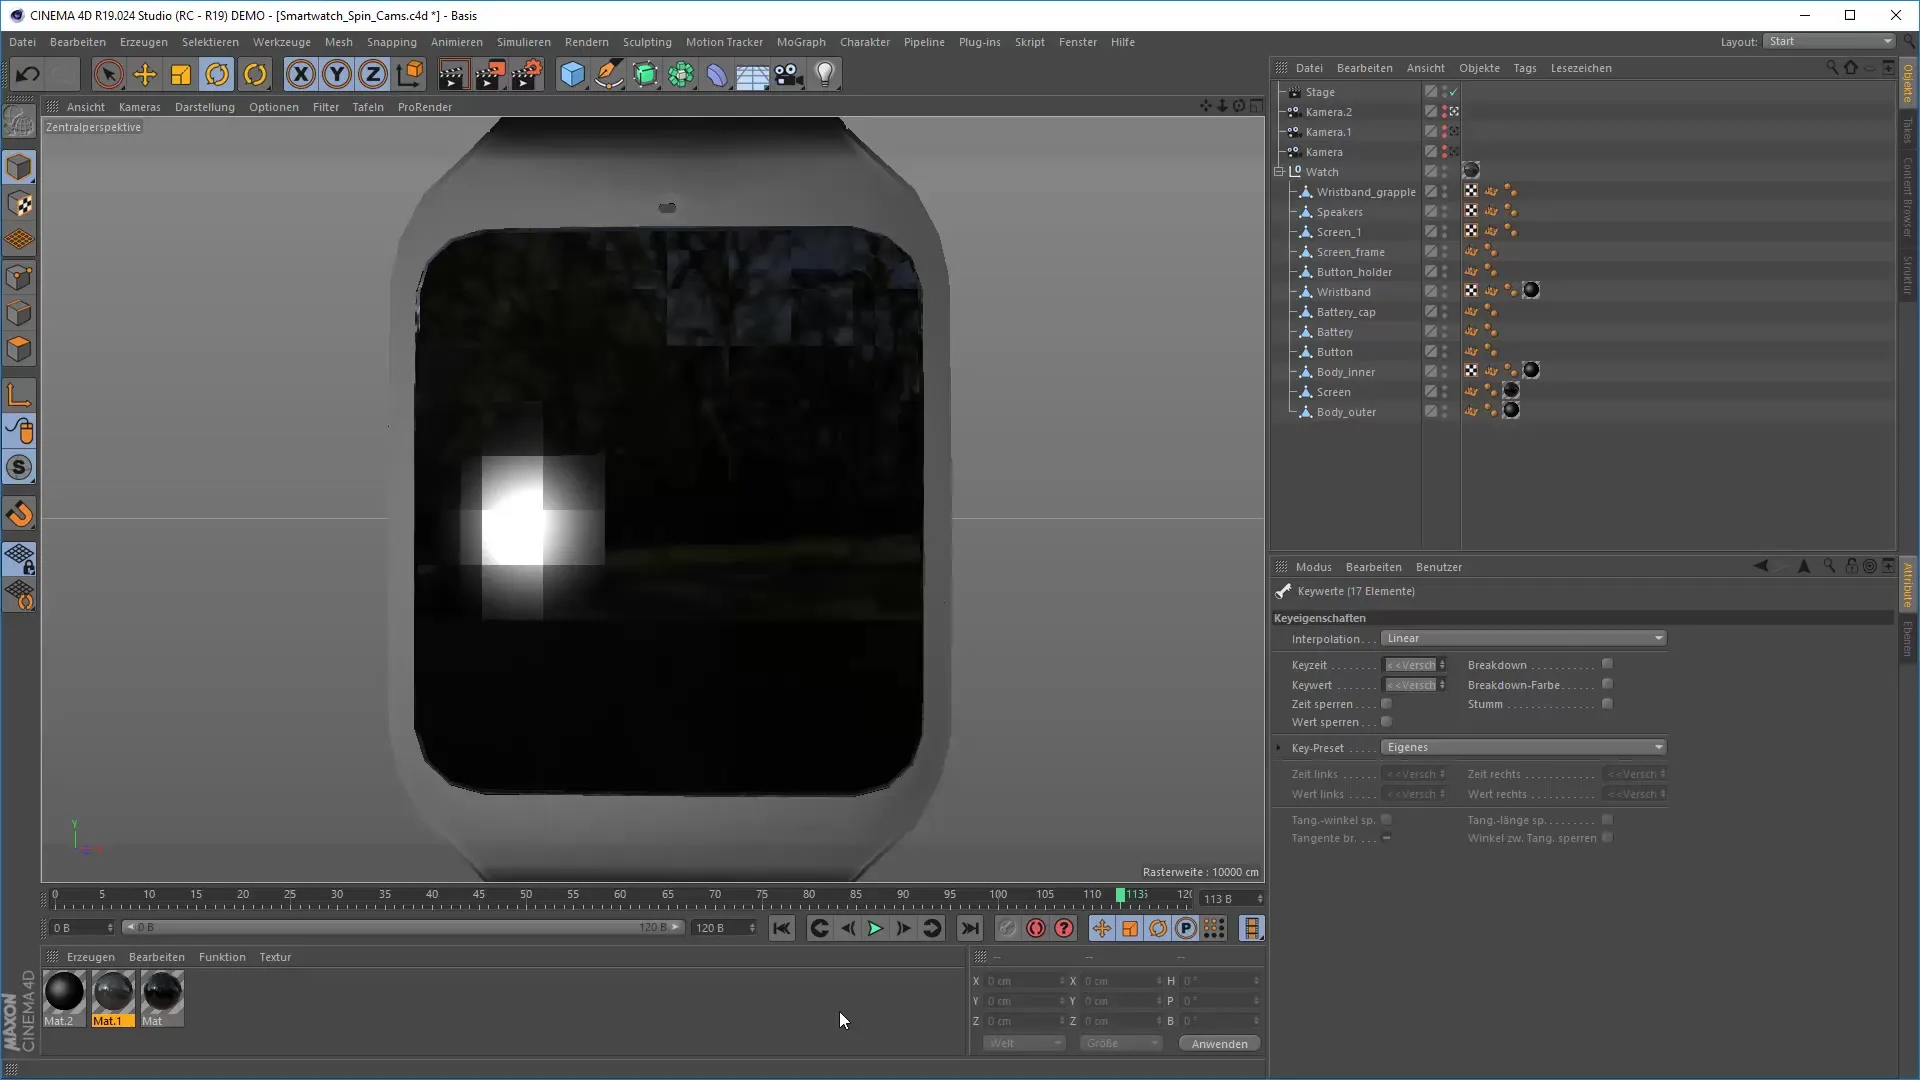Toggle Z axis lock
This screenshot has height=1080, width=1920.
(373, 74)
